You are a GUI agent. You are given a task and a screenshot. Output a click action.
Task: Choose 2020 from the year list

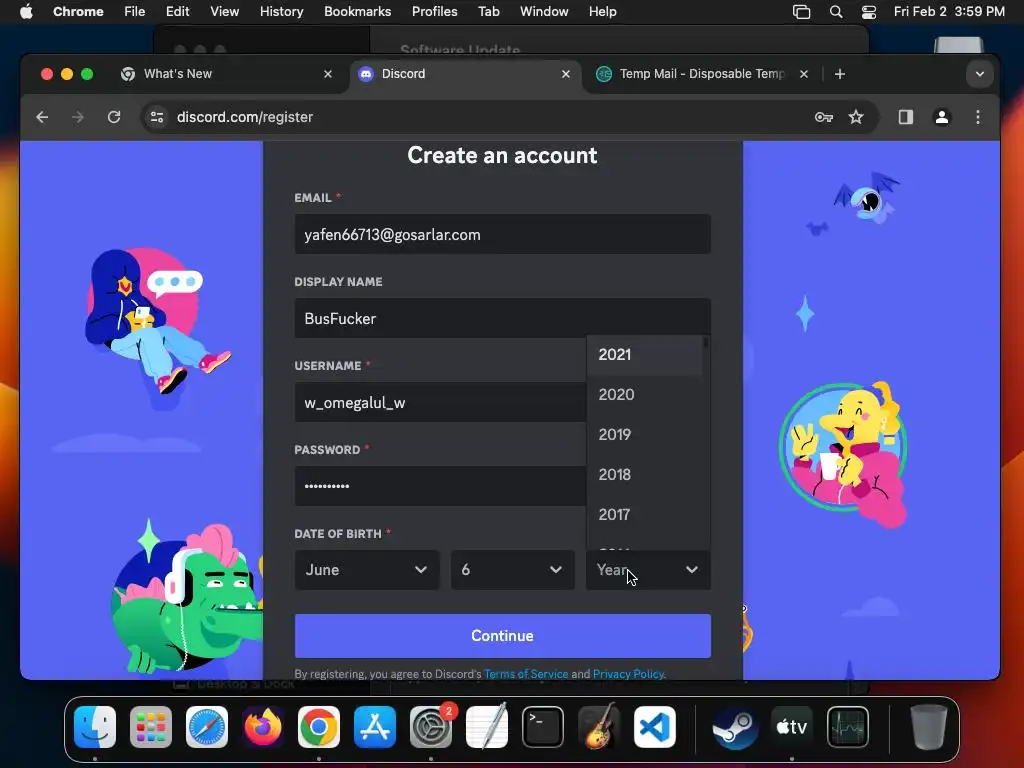tap(645, 394)
